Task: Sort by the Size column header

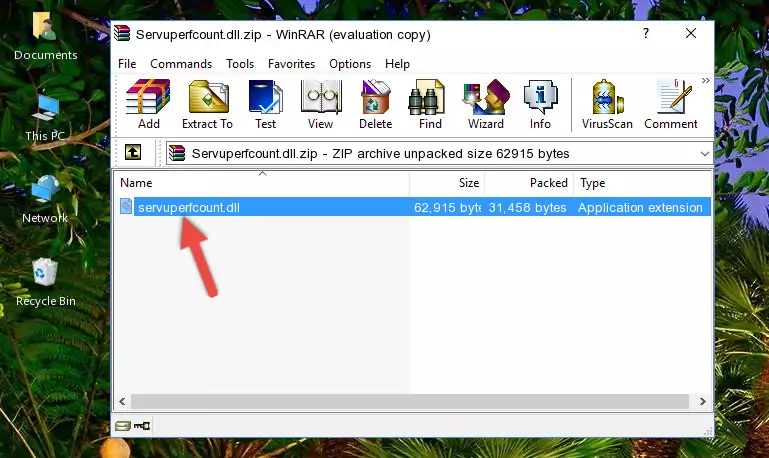Action: click(447, 183)
